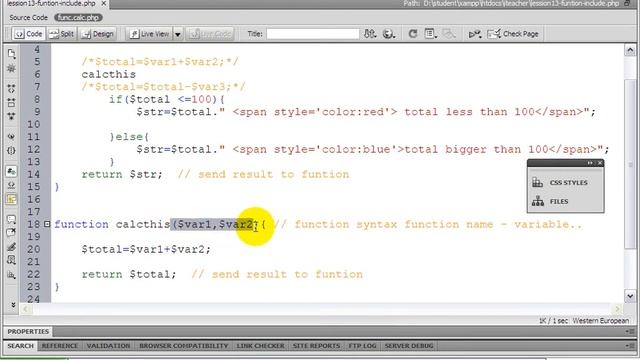Toggle Highlight Invalid Code icon

[x=11, y=185]
